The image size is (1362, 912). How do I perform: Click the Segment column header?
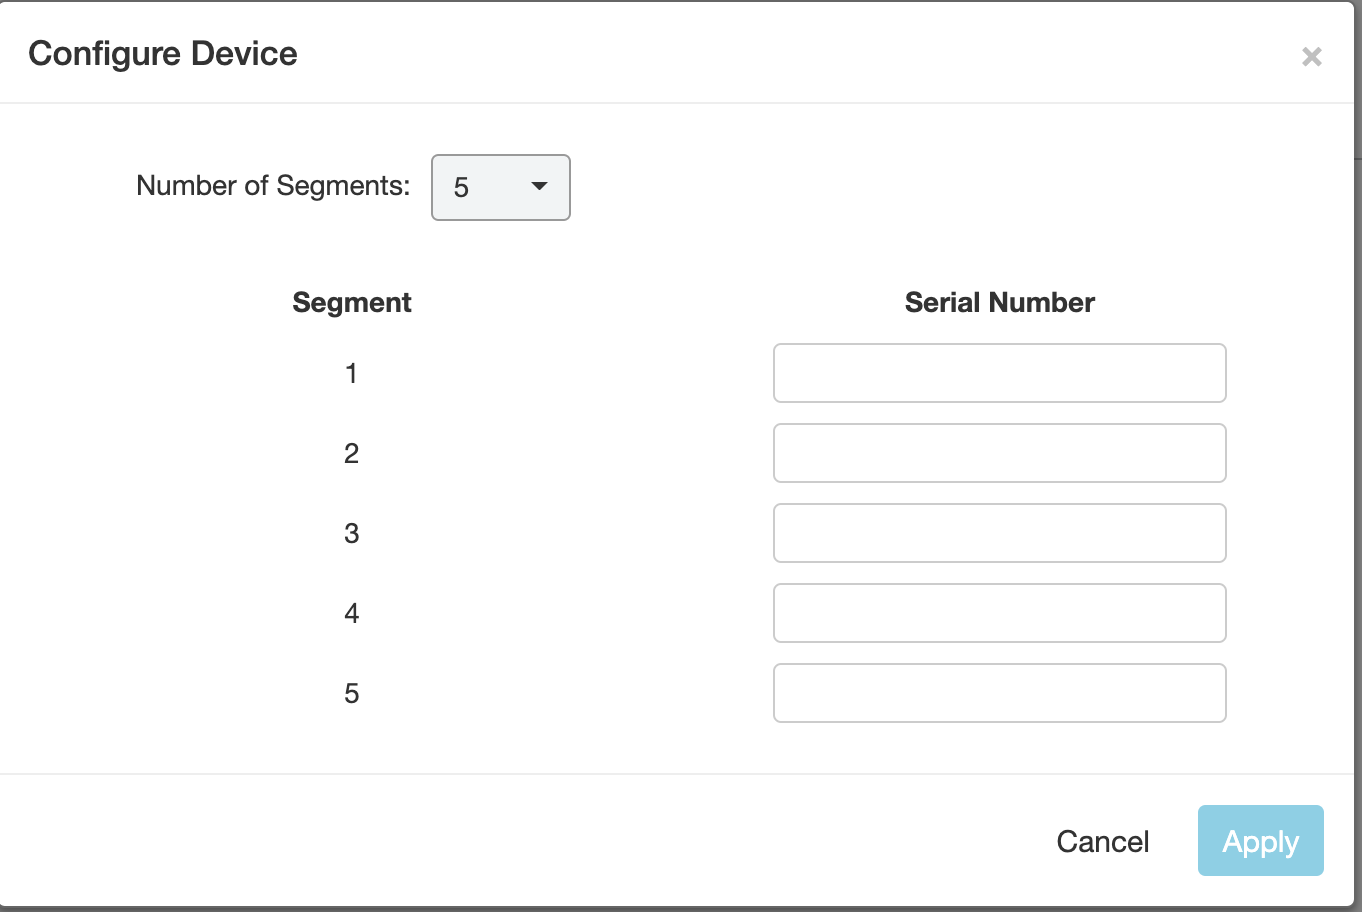click(x=352, y=303)
